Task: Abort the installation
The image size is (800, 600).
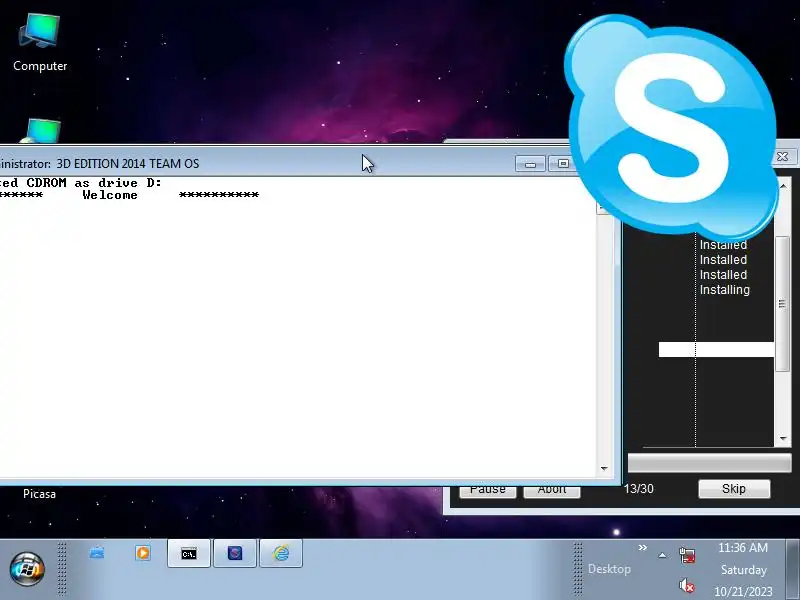Action: 552,491
